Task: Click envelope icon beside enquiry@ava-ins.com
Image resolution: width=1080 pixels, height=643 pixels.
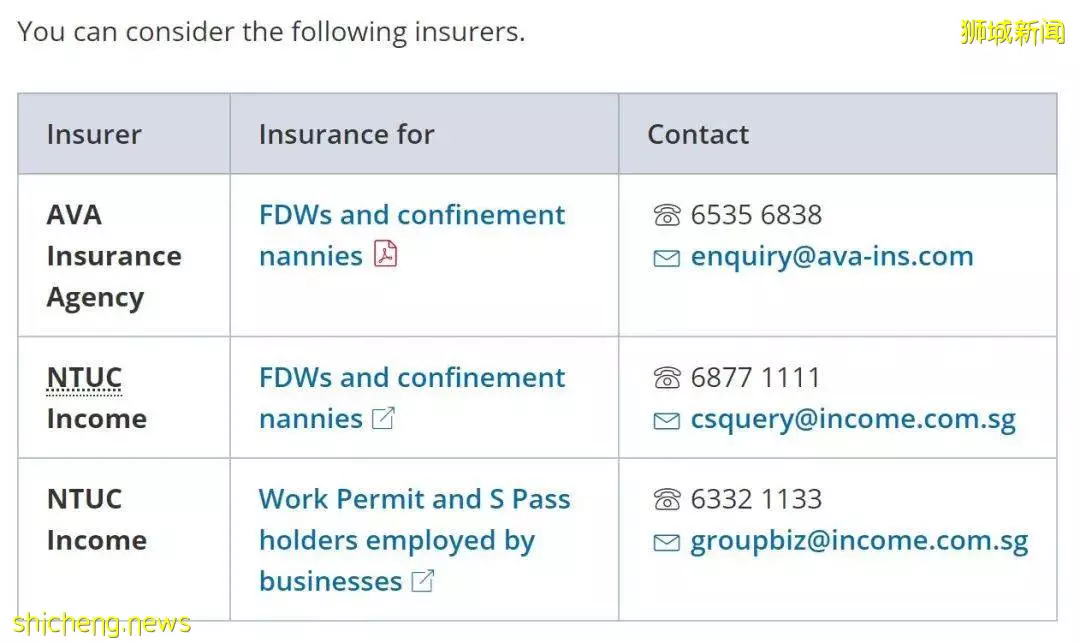Action: click(667, 259)
